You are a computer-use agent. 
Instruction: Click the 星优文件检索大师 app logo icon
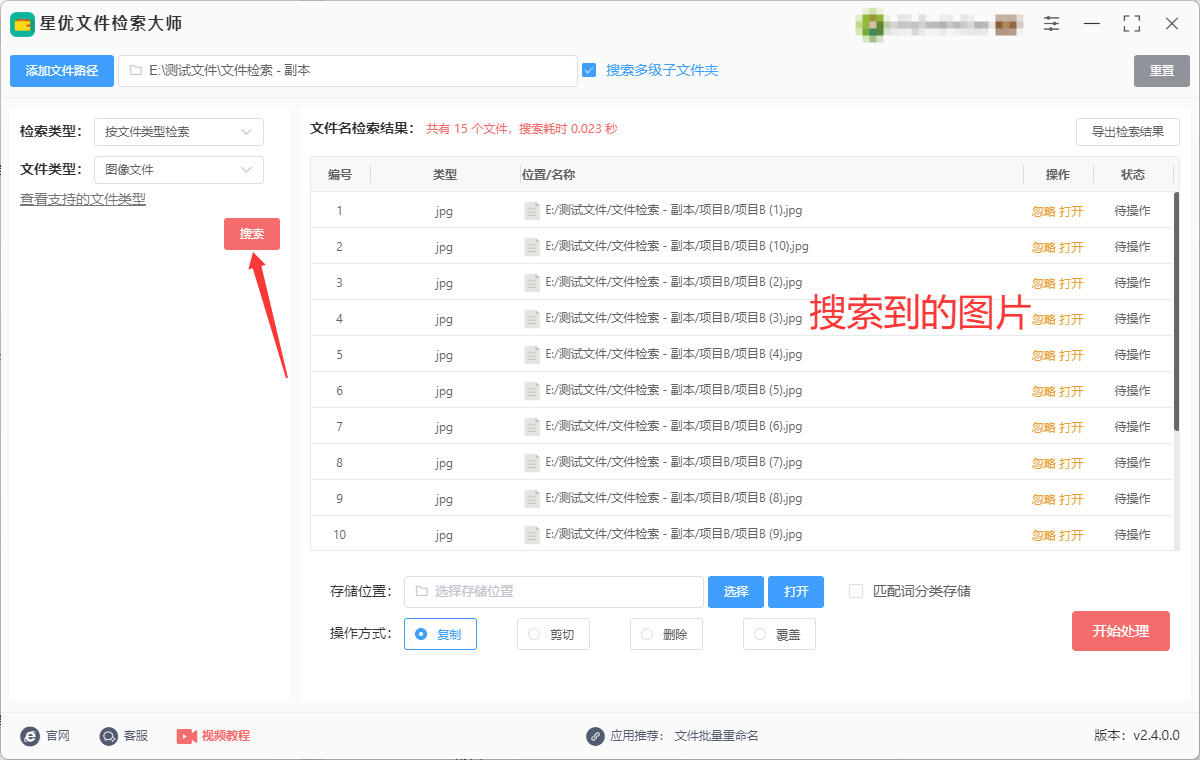[x=23, y=24]
